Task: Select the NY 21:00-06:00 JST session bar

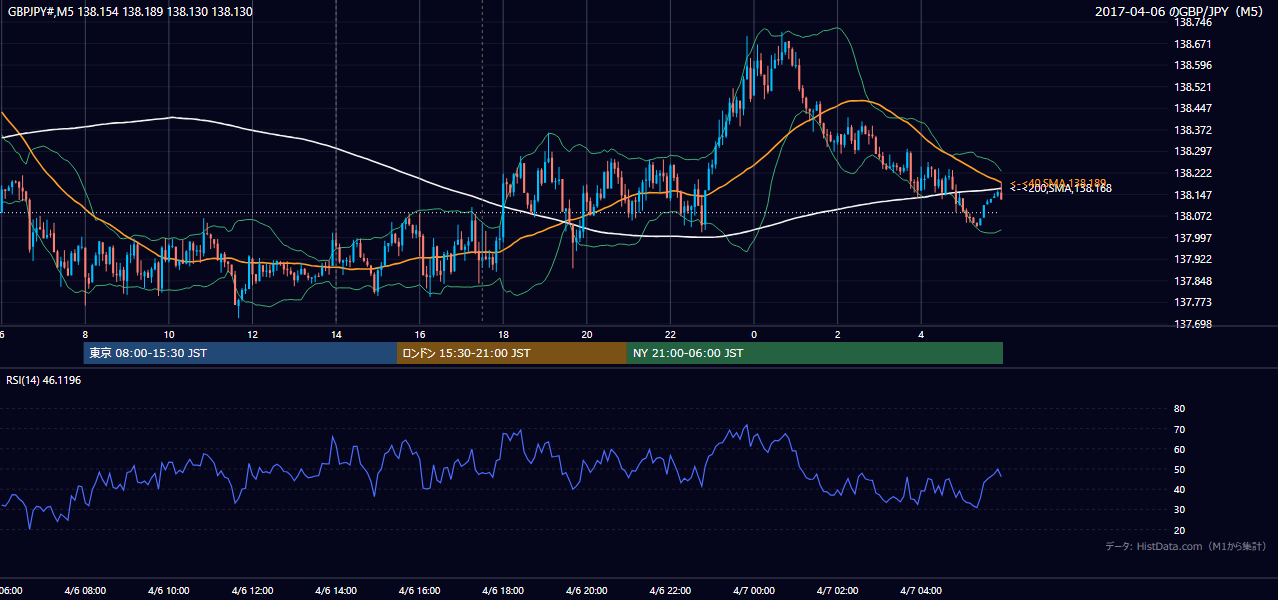Action: [x=815, y=353]
